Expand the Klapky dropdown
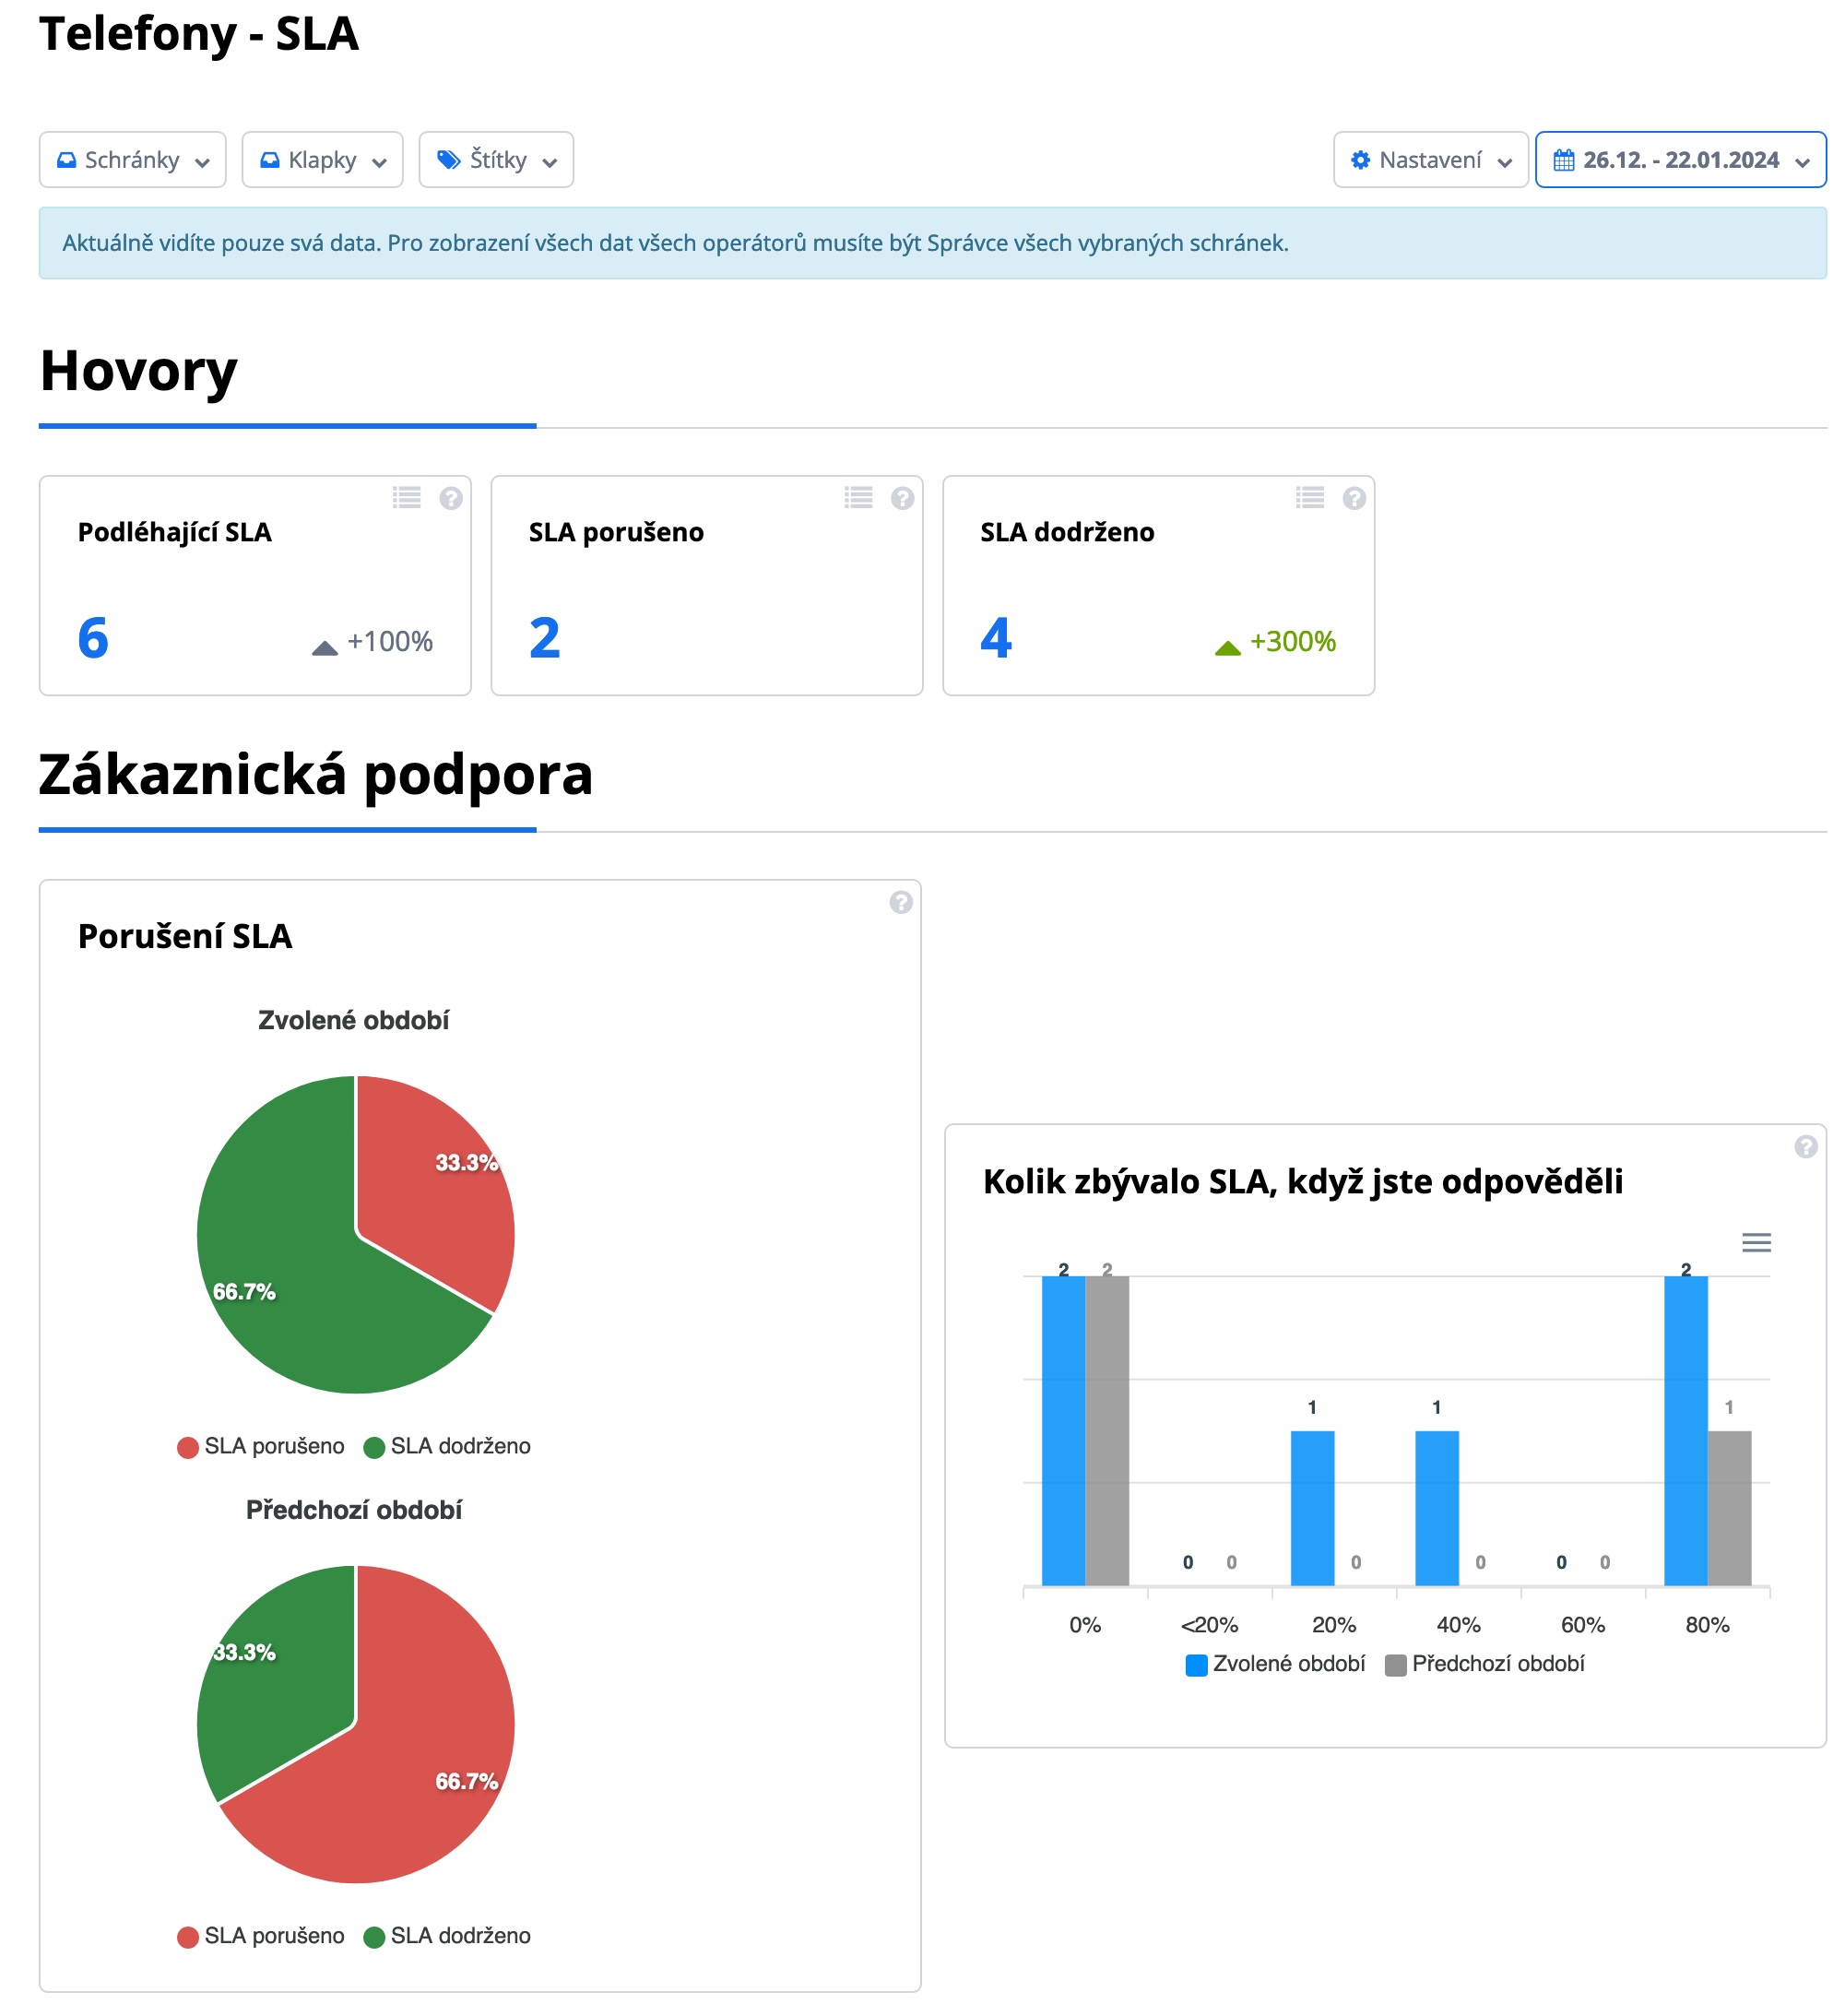 coord(322,160)
